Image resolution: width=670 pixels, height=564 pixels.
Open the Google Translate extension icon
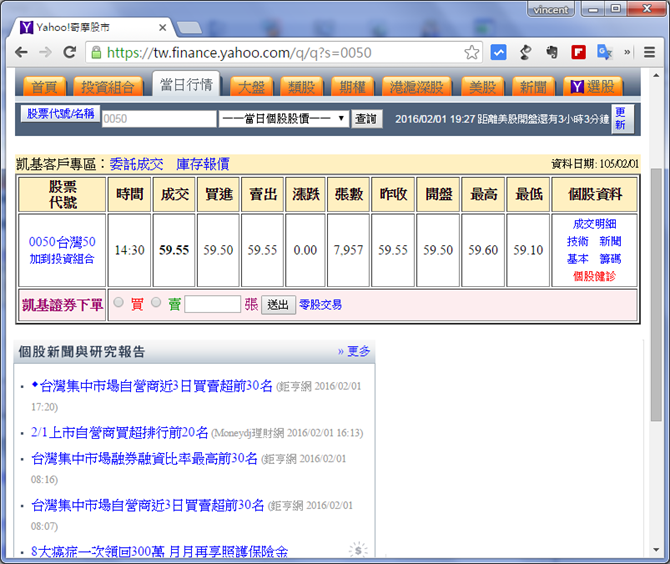click(605, 53)
